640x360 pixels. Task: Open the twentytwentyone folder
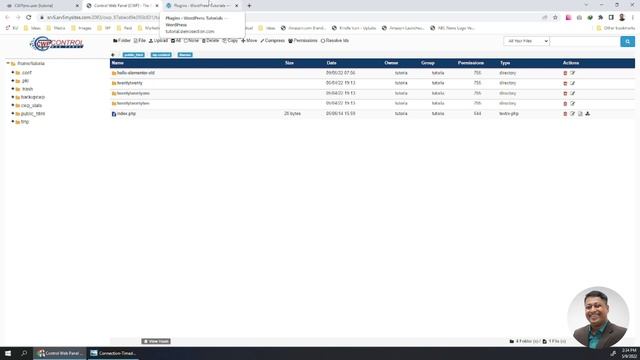point(133,93)
